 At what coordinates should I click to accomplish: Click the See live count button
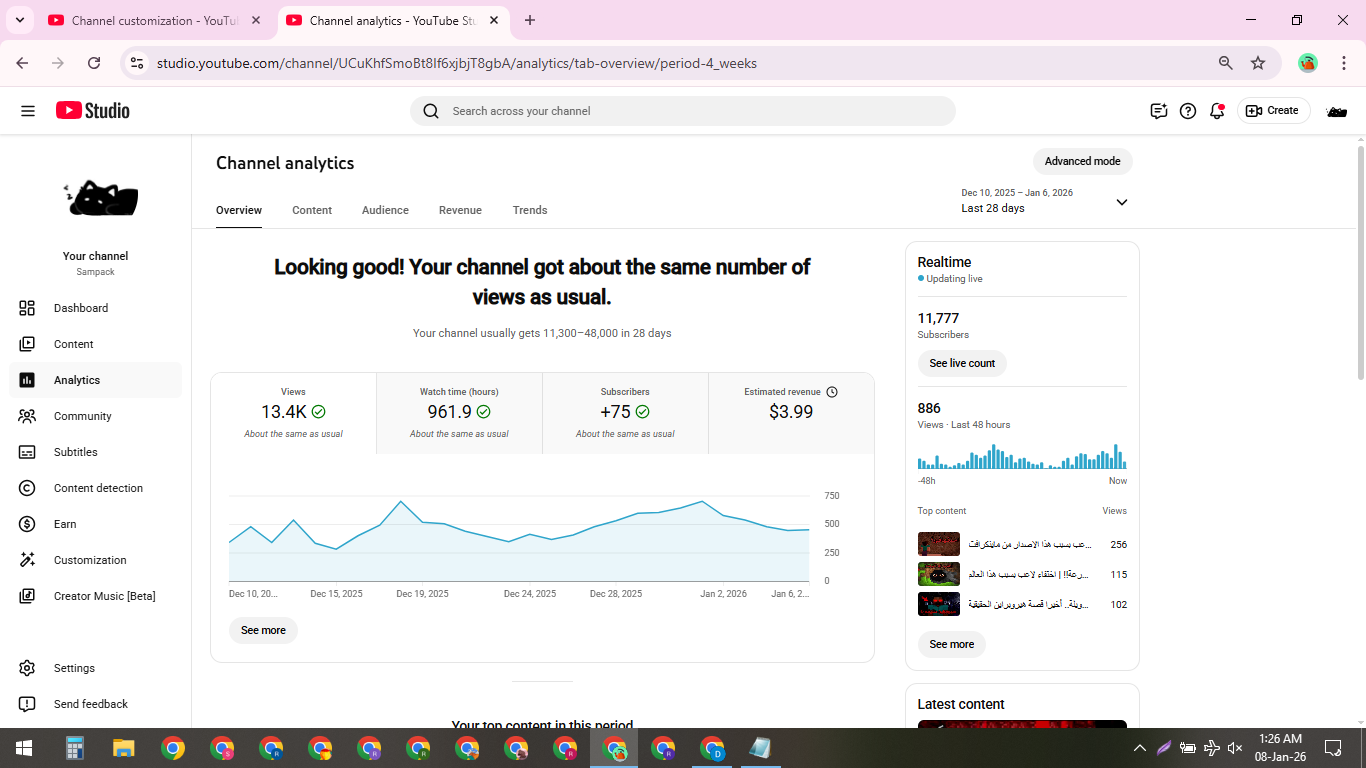(962, 363)
